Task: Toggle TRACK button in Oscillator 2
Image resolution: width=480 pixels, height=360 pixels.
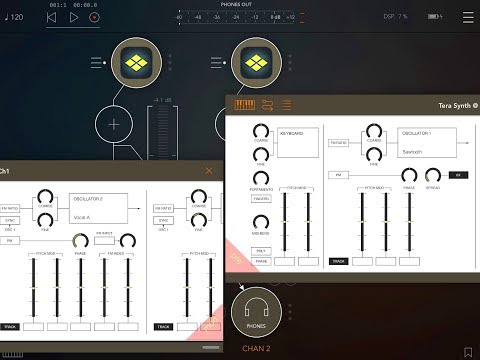Action: tap(10, 327)
